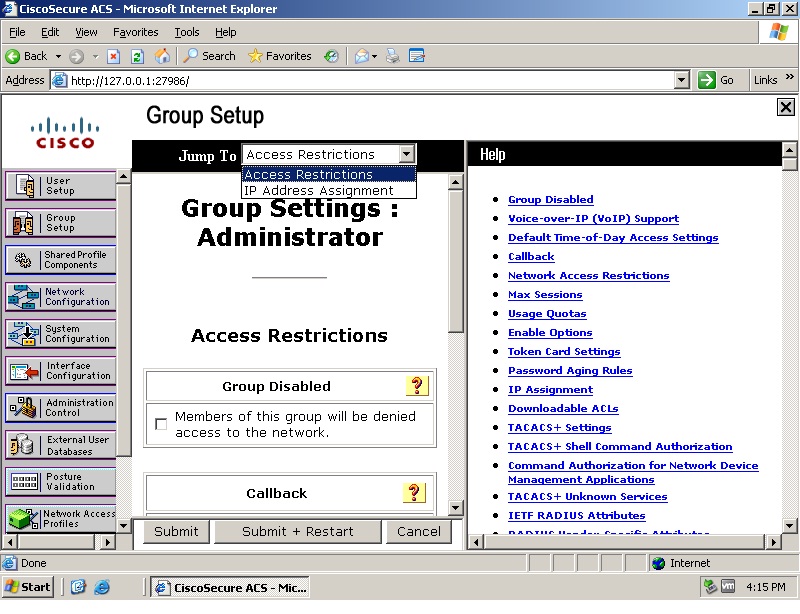Open the Mail button dropdown arrow
Screen dimensions: 800x614
[374, 56]
